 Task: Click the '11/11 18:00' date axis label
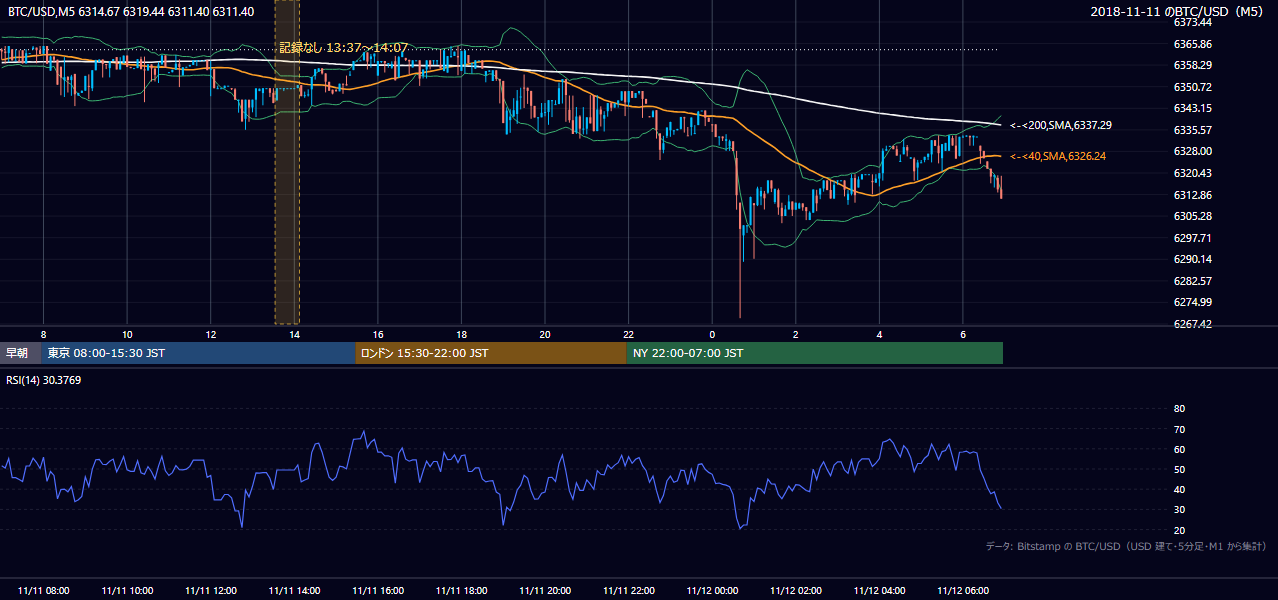tap(461, 591)
